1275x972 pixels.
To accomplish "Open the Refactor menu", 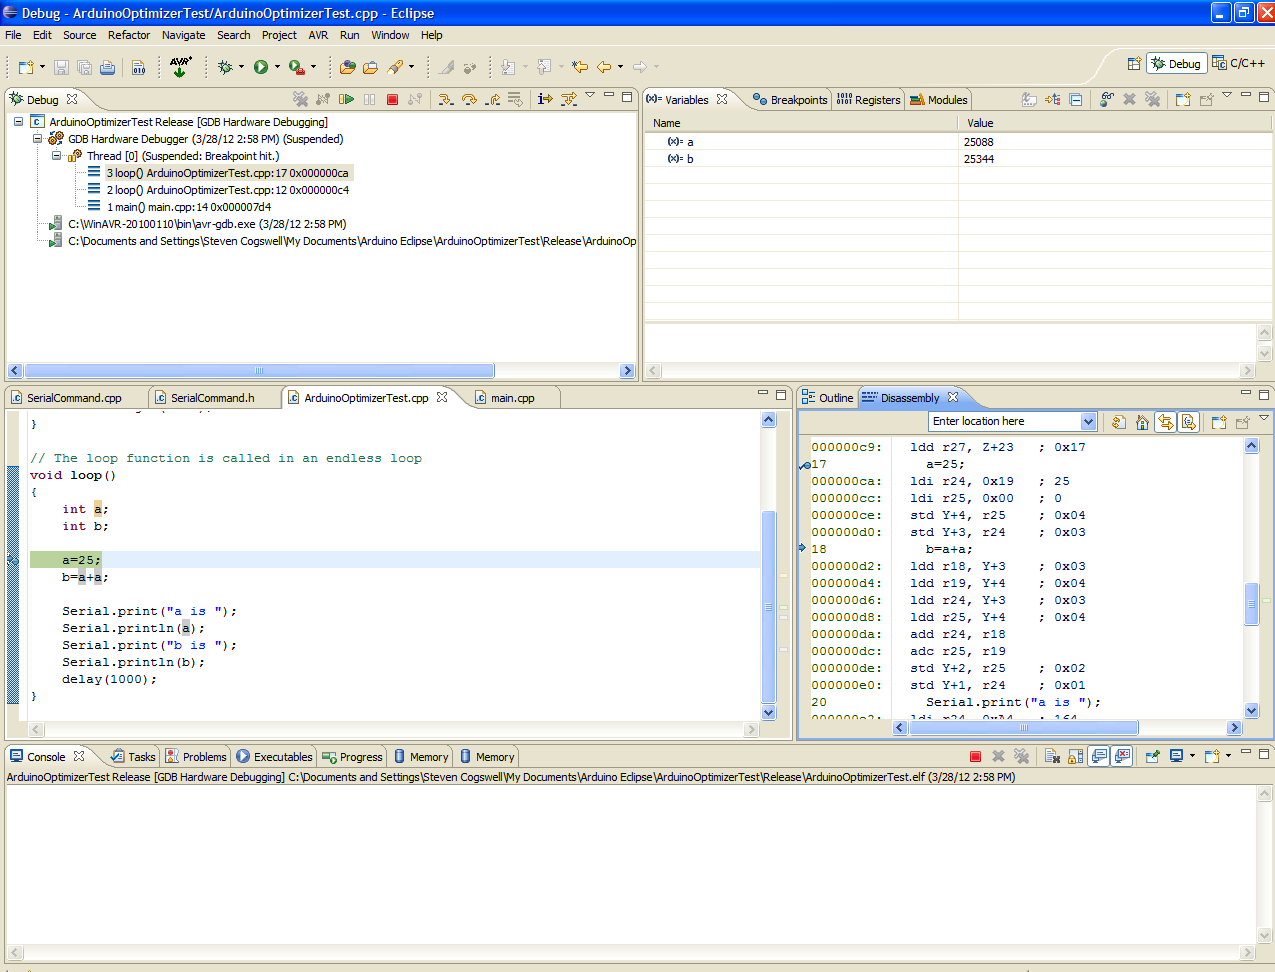I will tap(128, 35).
